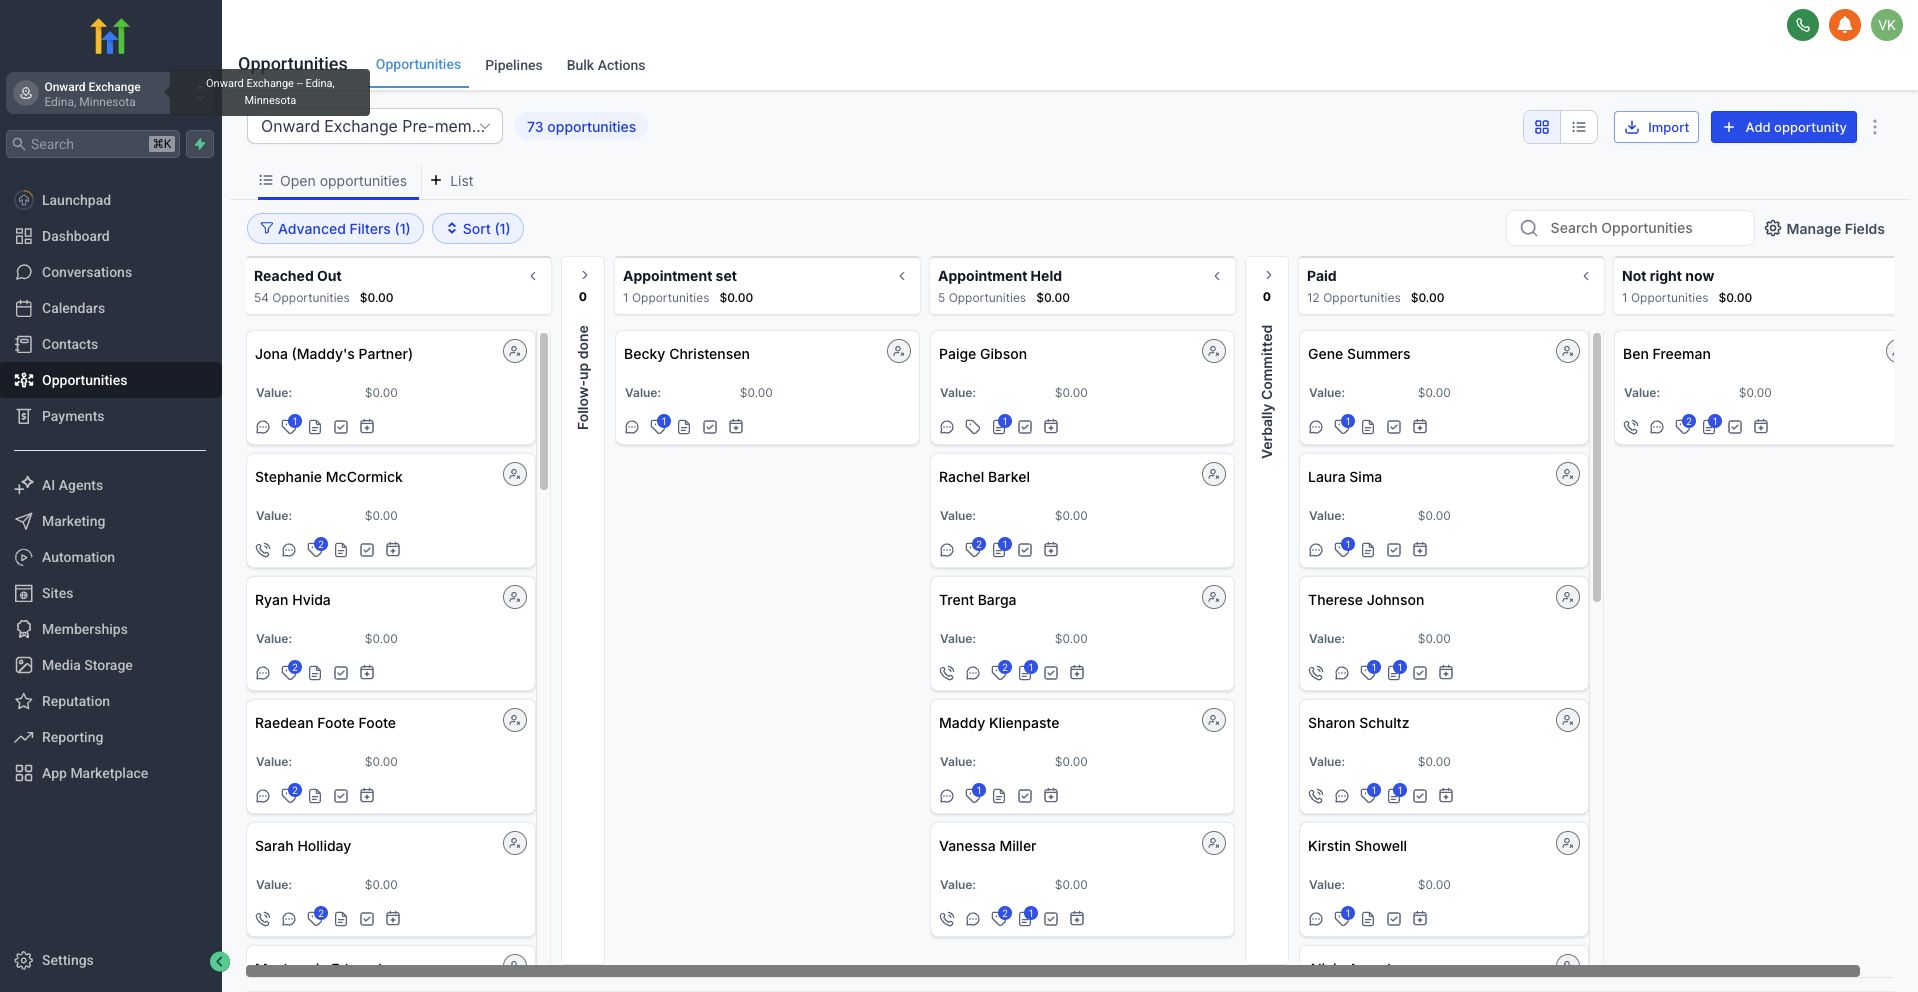Click owner avatar icon on Ryan Hvida card

pos(515,598)
